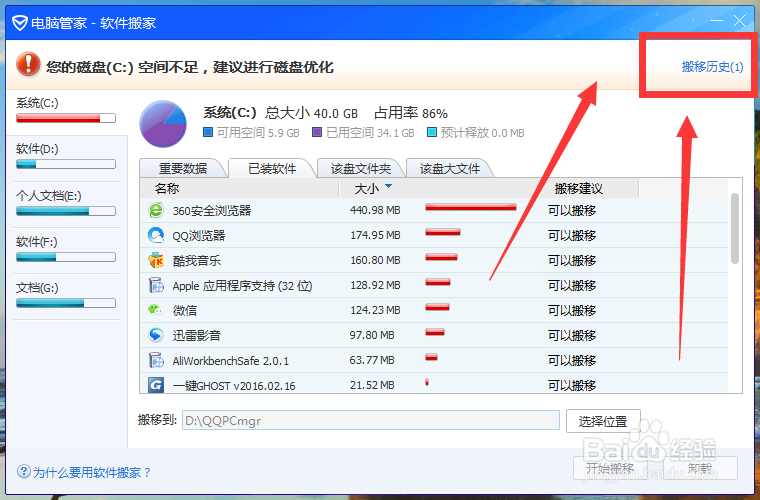Image resolution: width=760 pixels, height=500 pixels.
Task: Click the 个人文档(E:) usage bar
Action: [65, 211]
